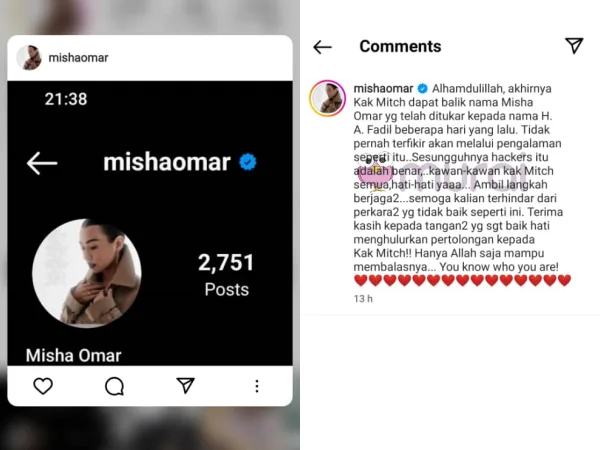Tap the small mishaomar avatar in post header
This screenshot has height=450, width=600.
click(x=29, y=57)
